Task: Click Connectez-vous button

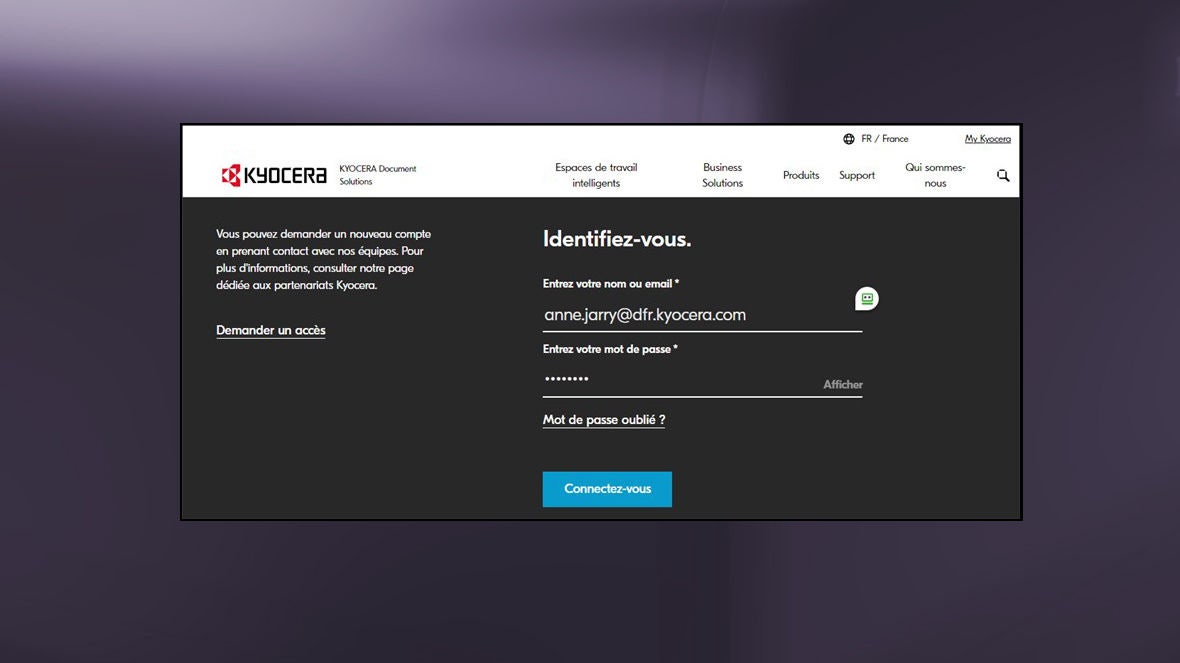Action: tap(607, 489)
